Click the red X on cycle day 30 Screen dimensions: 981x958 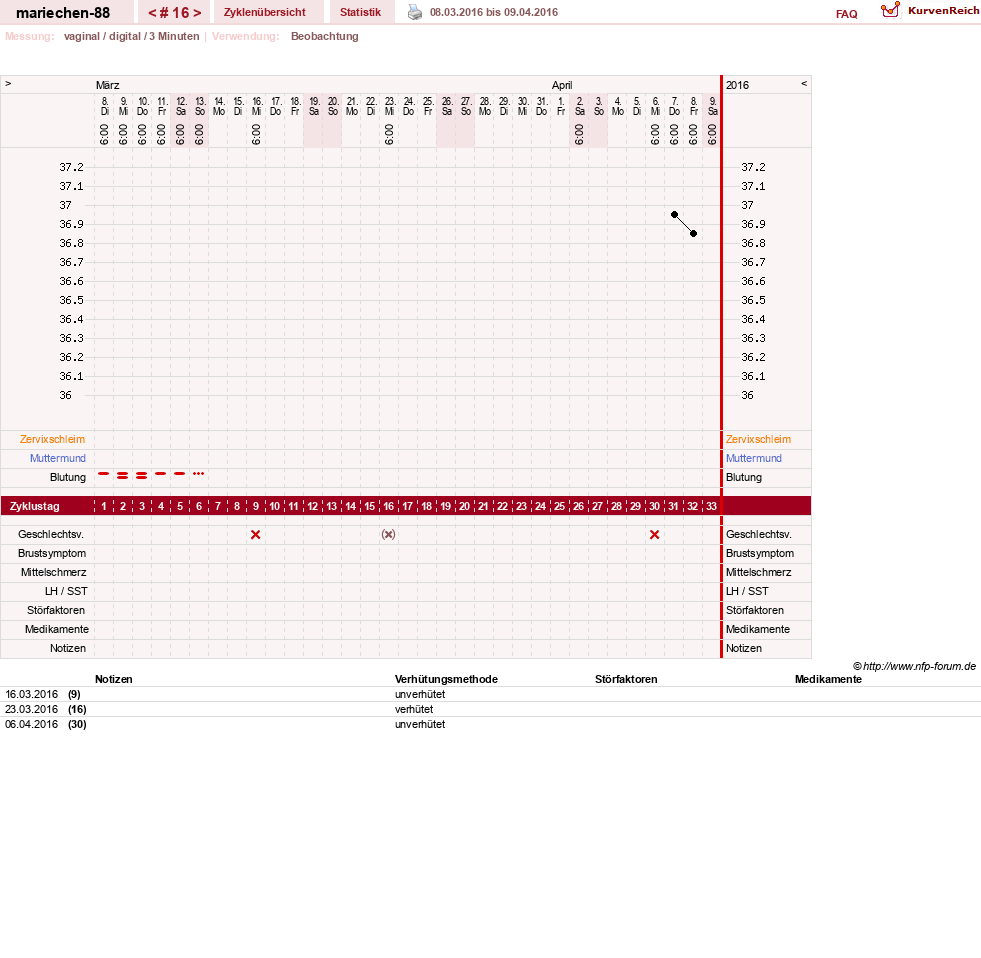coord(654,534)
